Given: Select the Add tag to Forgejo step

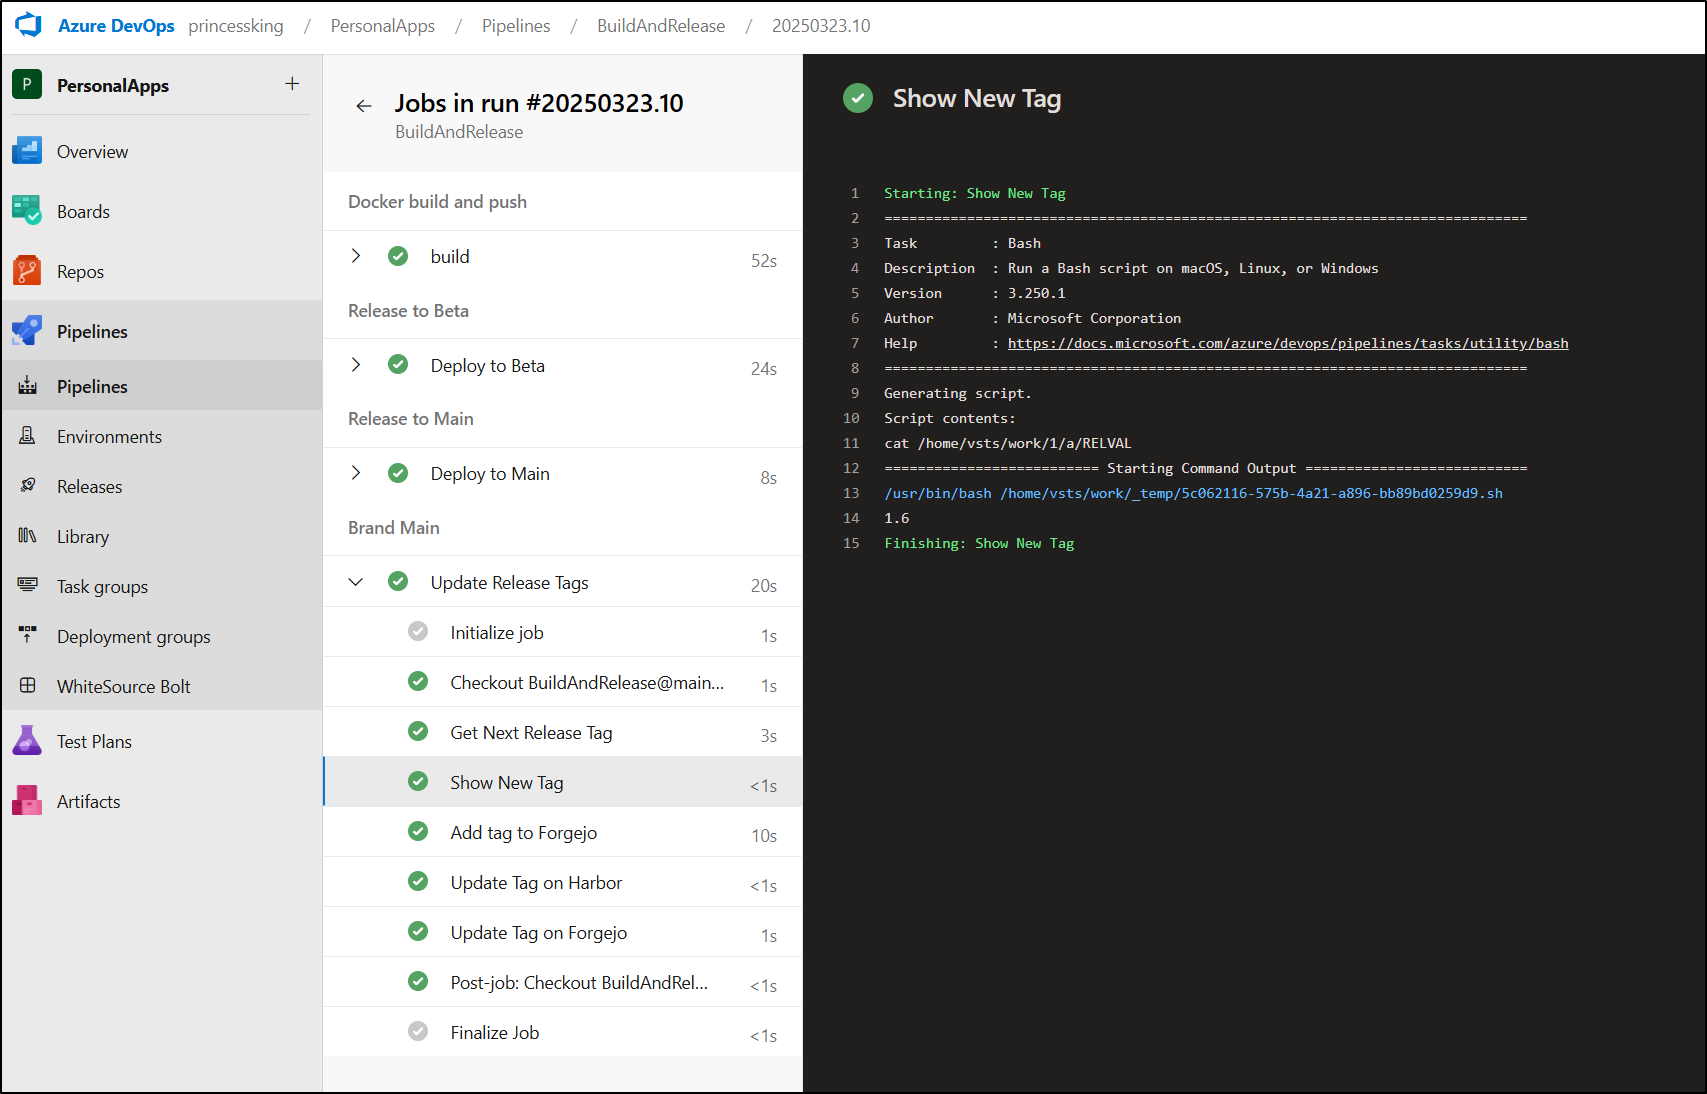Looking at the screenshot, I should 563,832.
